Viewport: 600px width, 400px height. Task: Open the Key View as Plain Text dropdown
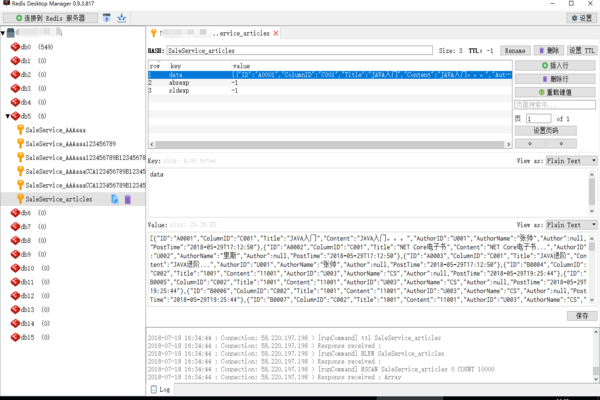(571, 161)
